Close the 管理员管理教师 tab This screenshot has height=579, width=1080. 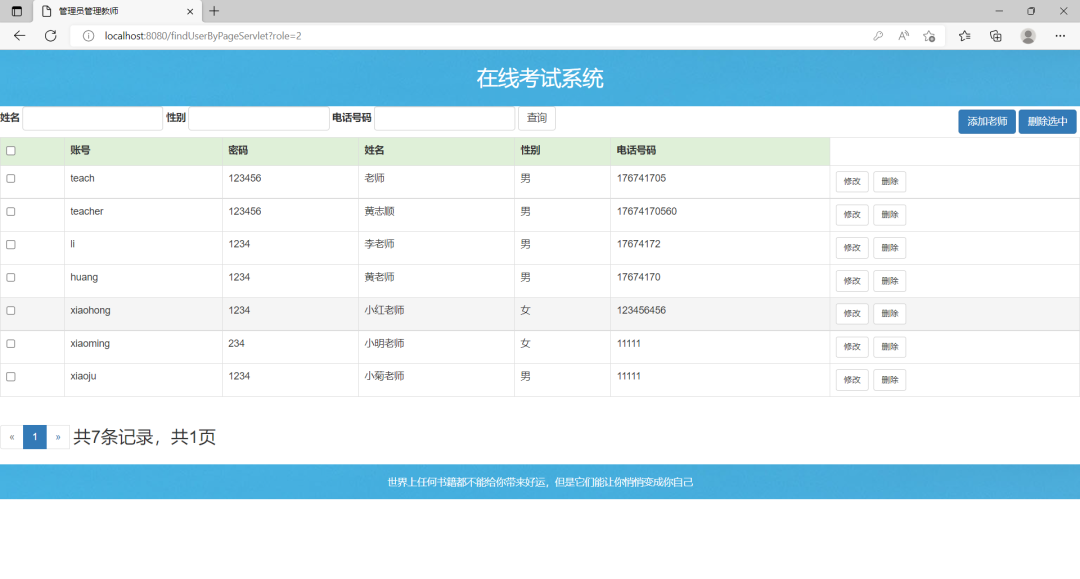190,11
